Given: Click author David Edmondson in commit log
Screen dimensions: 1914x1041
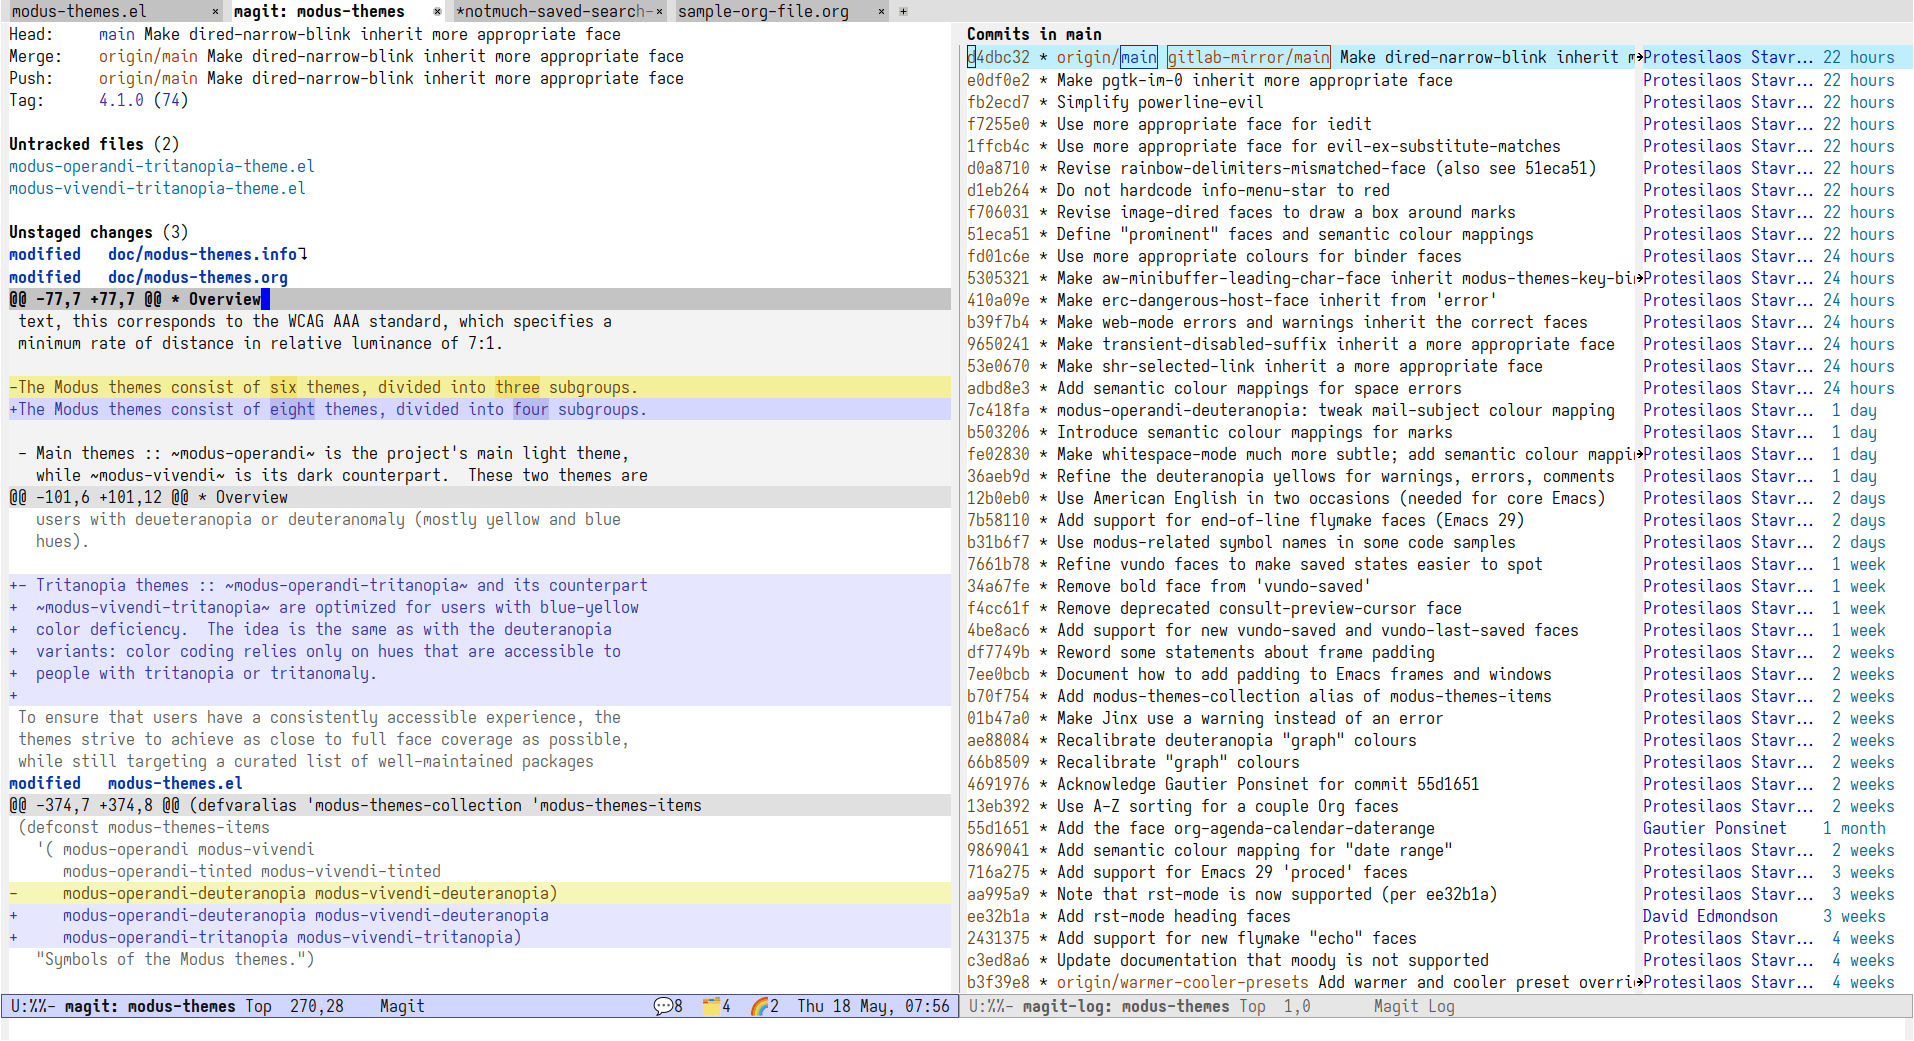Looking at the screenshot, I should 1710,916.
